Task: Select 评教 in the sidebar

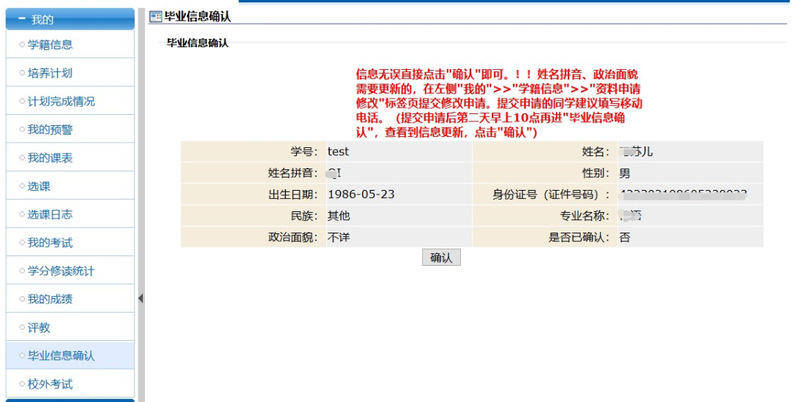Action: tap(39, 327)
